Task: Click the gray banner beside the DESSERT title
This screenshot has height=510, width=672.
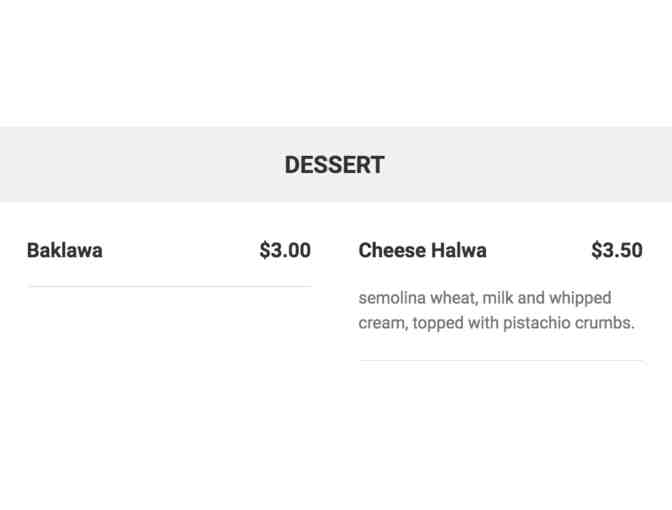Action: tap(120, 165)
